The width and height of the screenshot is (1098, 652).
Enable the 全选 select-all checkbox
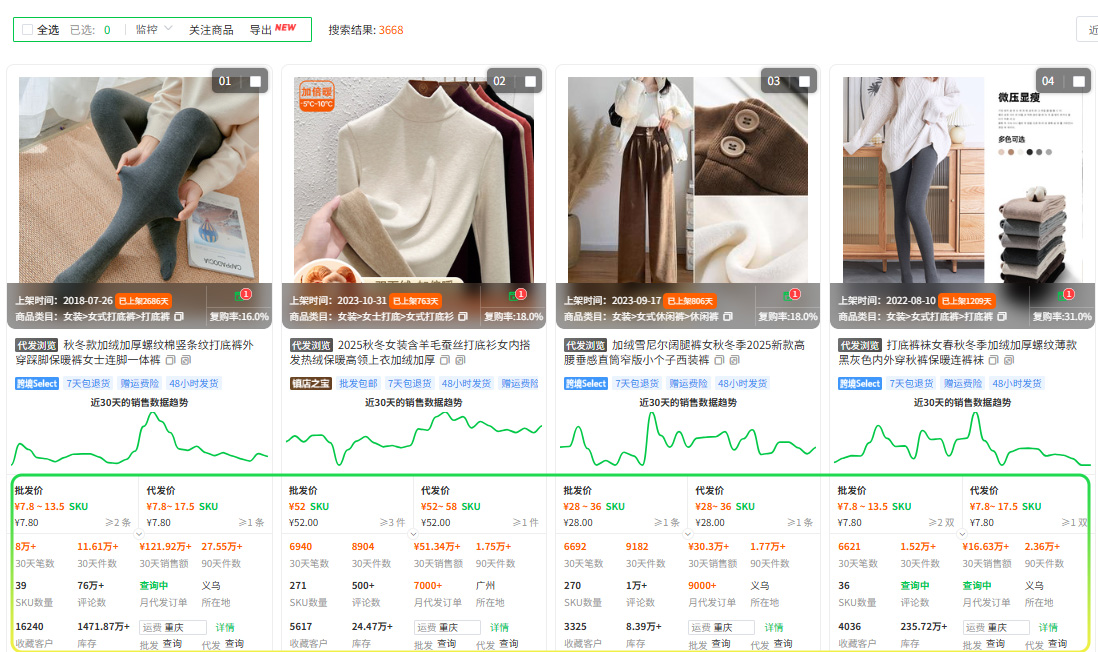click(27, 28)
